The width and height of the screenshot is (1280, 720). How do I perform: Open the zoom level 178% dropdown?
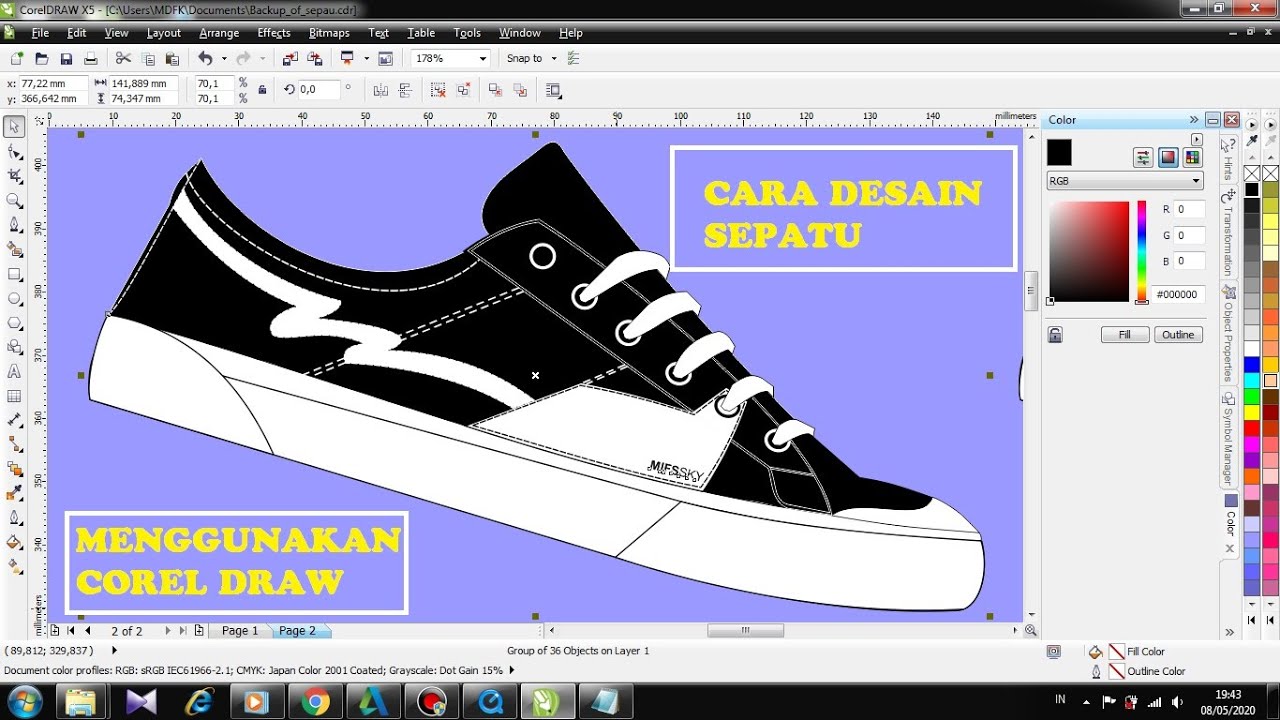(x=483, y=59)
